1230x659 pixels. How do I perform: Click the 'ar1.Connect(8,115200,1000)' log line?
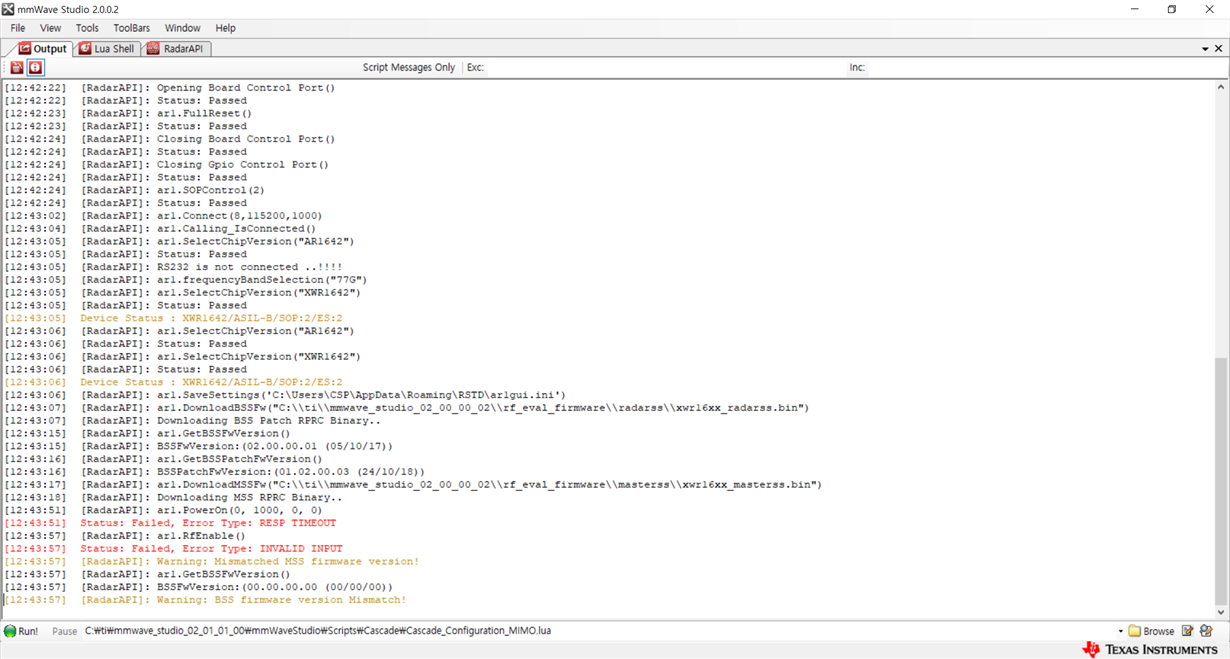[x=163, y=216]
